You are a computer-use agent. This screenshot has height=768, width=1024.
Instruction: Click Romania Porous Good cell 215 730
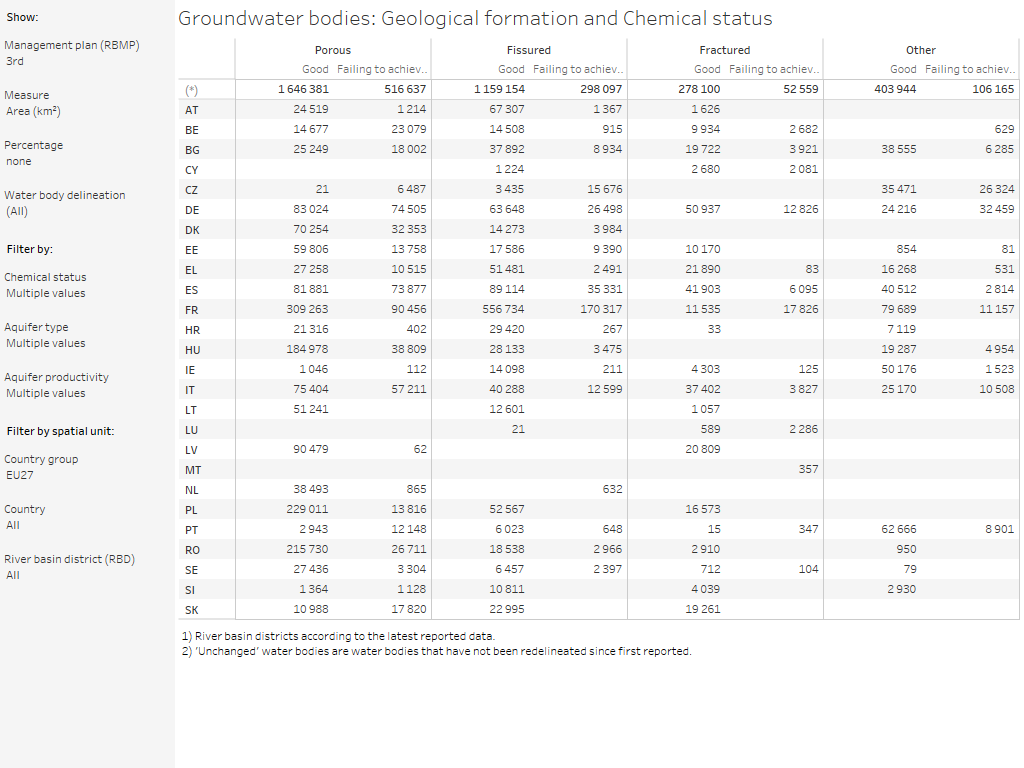pyautogui.click(x=307, y=549)
